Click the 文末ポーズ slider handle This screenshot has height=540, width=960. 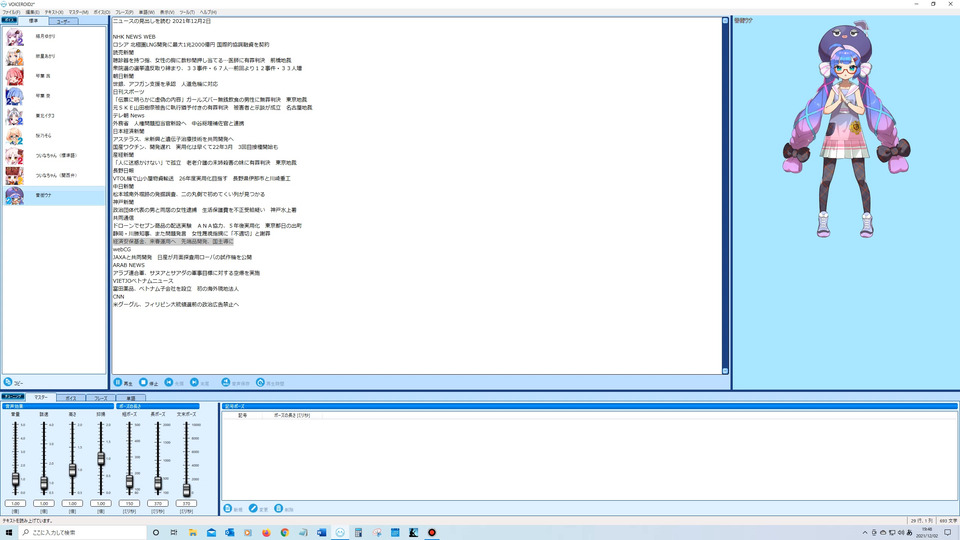click(186, 490)
